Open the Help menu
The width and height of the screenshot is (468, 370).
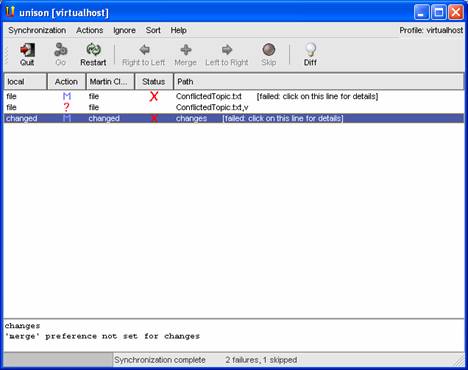[179, 30]
